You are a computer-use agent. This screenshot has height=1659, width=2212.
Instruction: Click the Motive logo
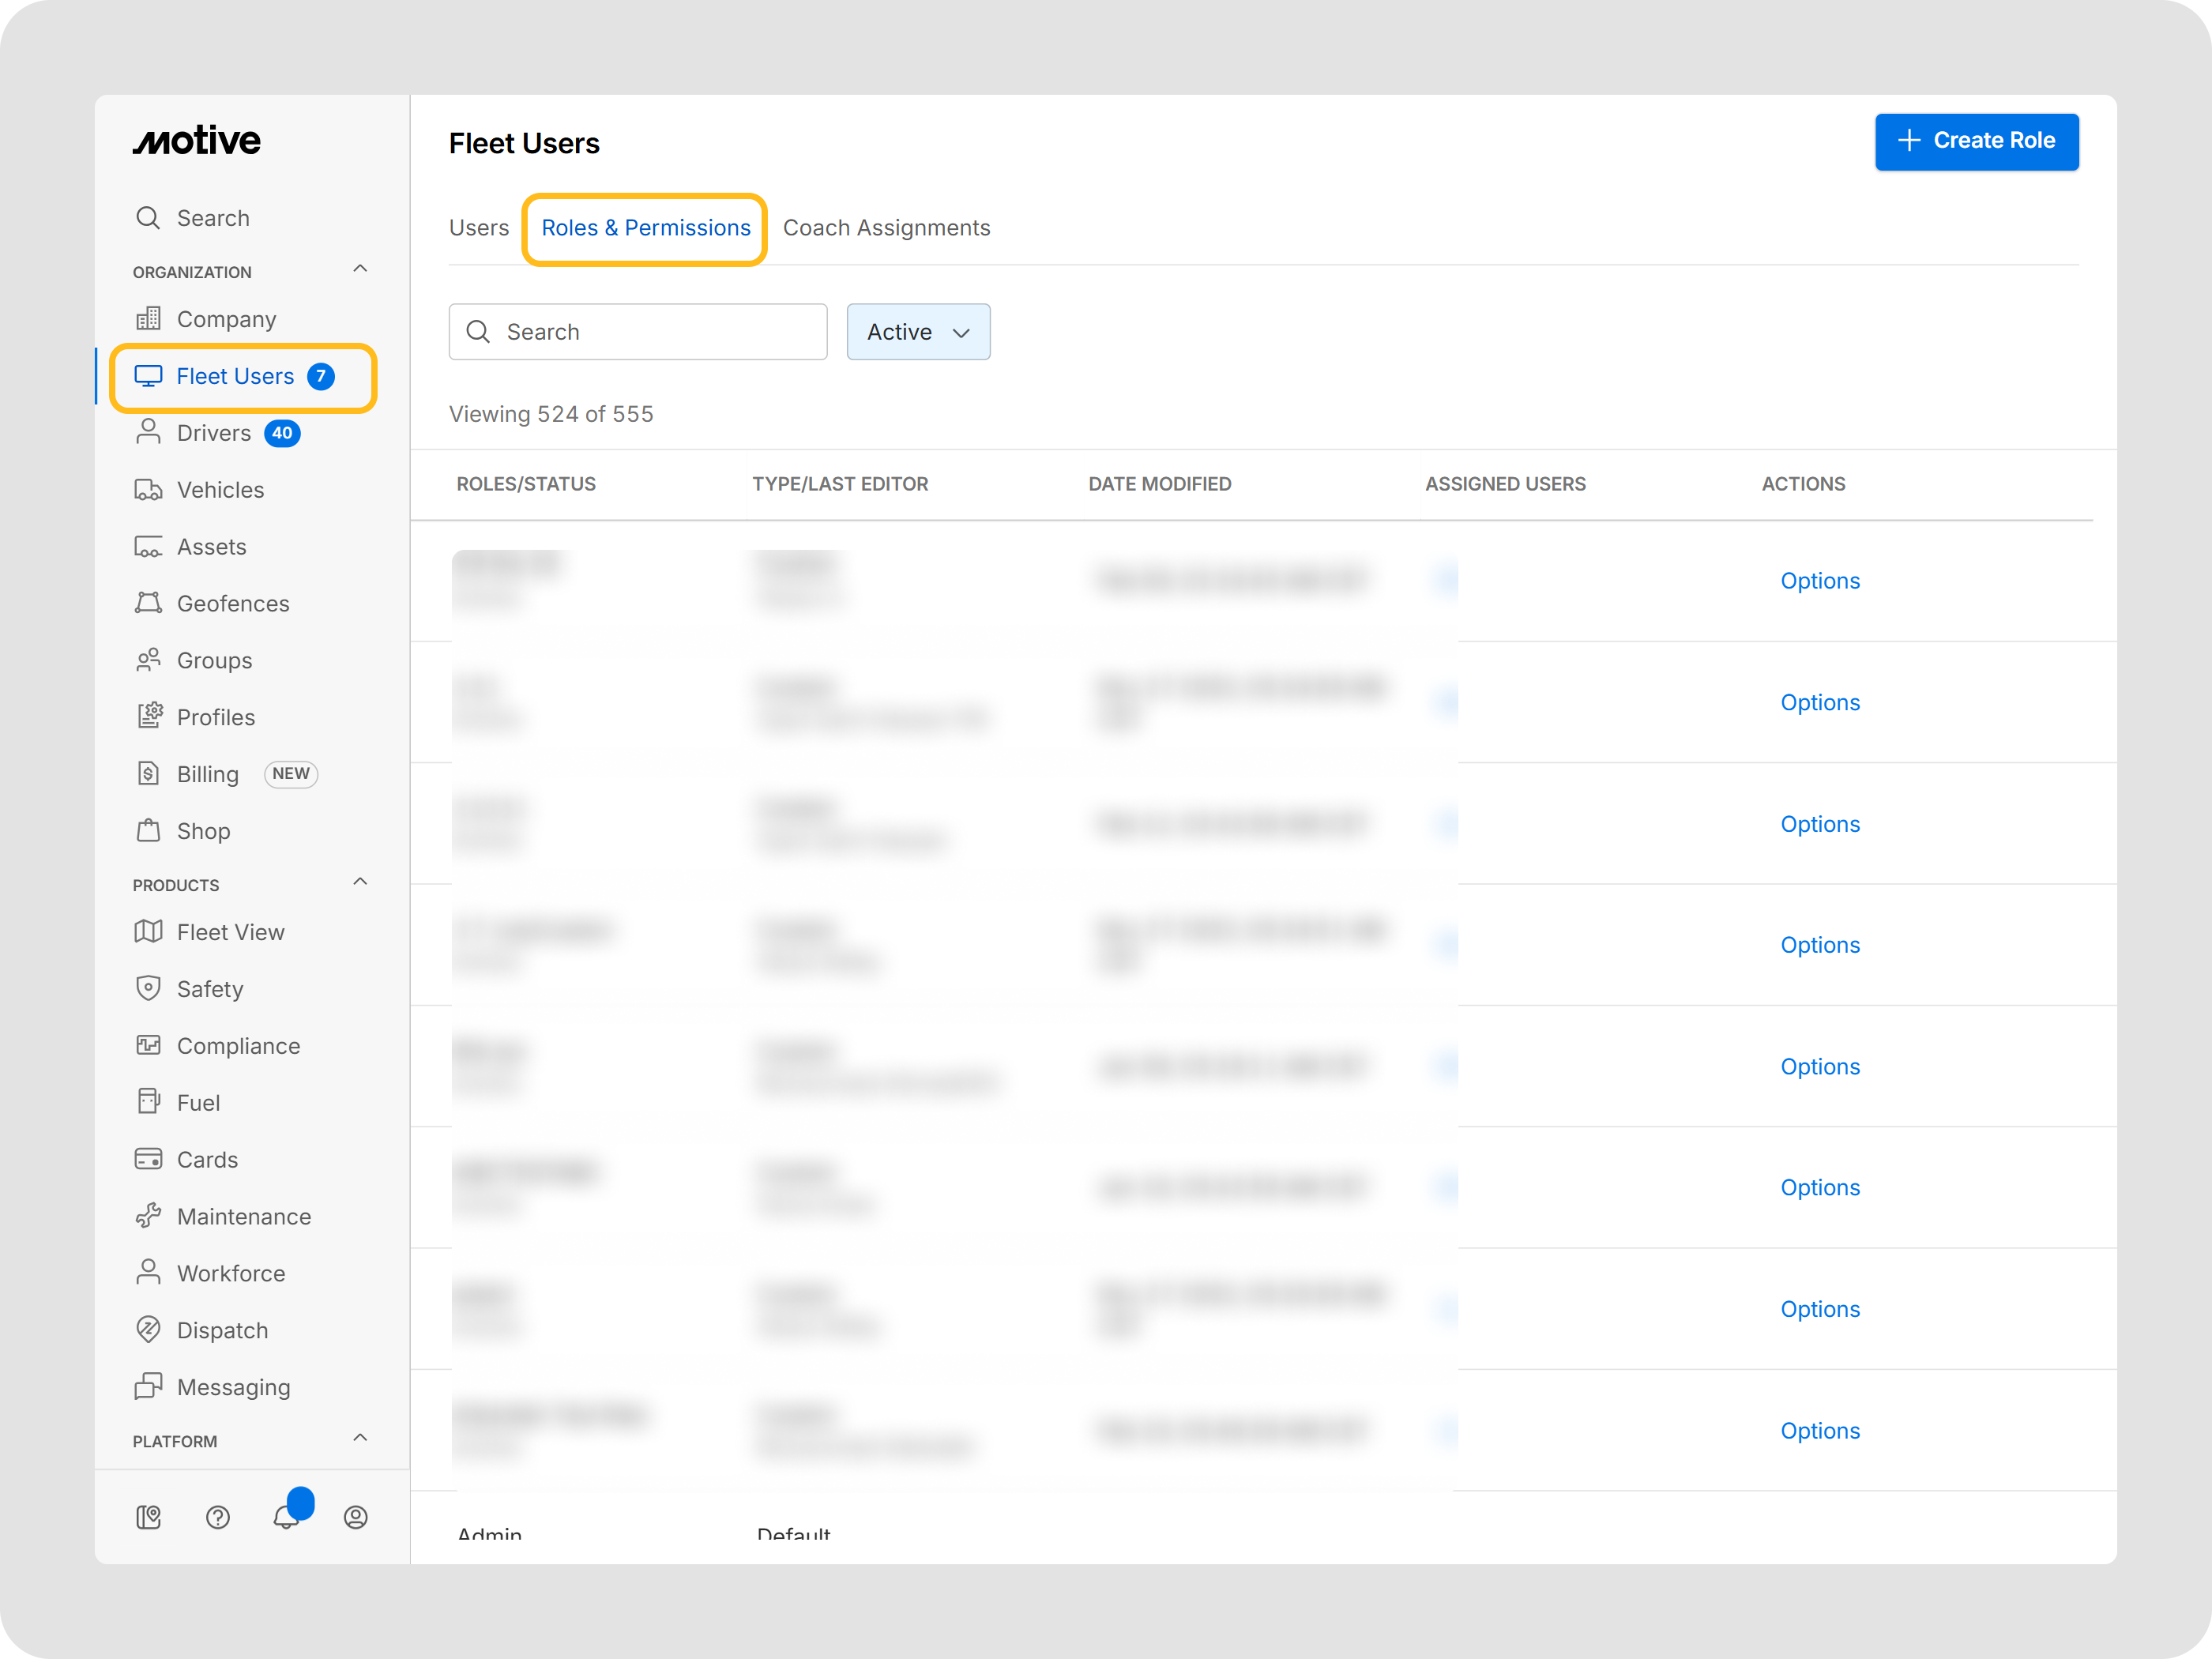pyautogui.click(x=197, y=141)
